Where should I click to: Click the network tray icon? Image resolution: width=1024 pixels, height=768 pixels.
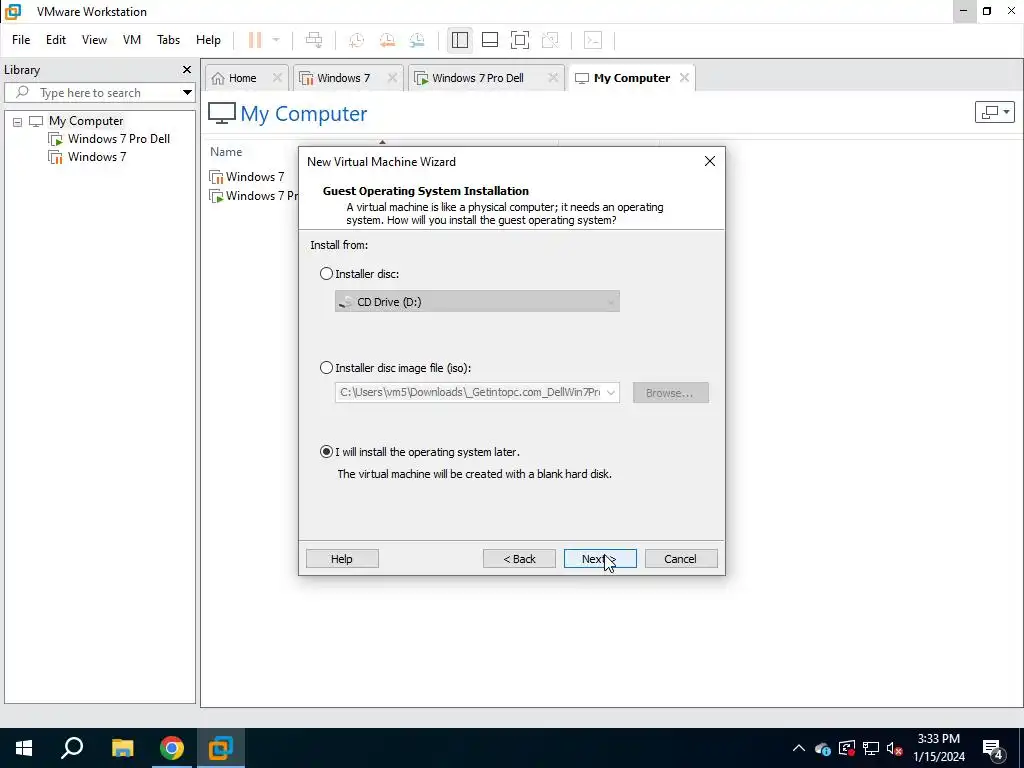871,748
